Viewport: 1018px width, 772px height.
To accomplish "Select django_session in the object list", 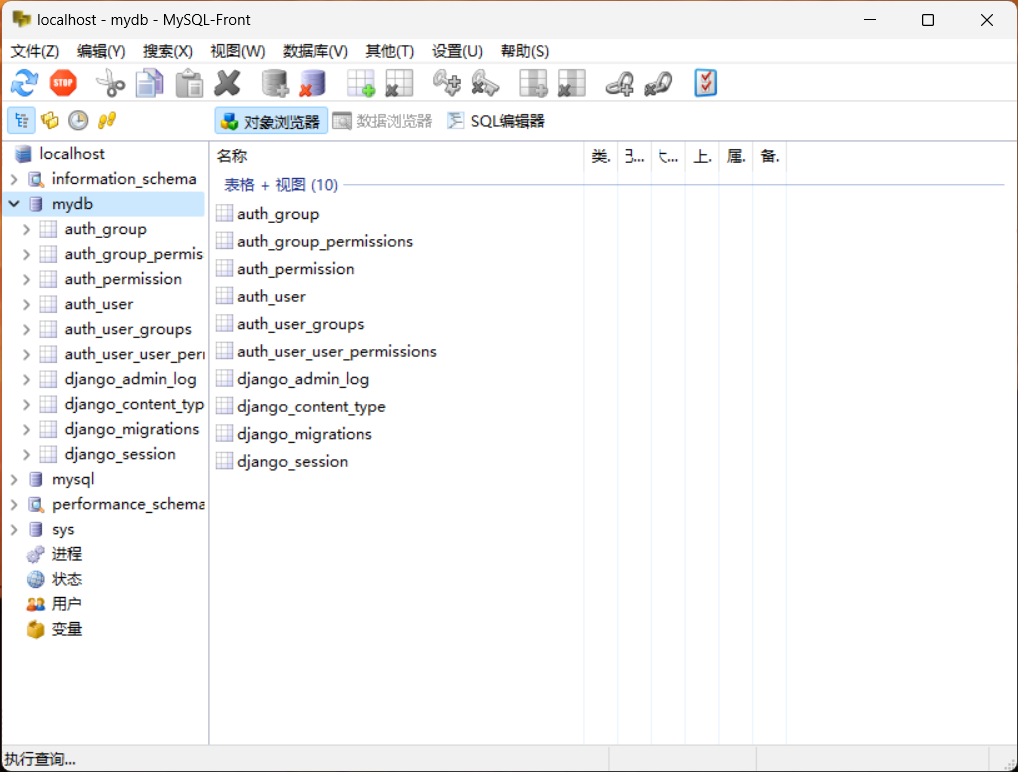I will tap(292, 462).
